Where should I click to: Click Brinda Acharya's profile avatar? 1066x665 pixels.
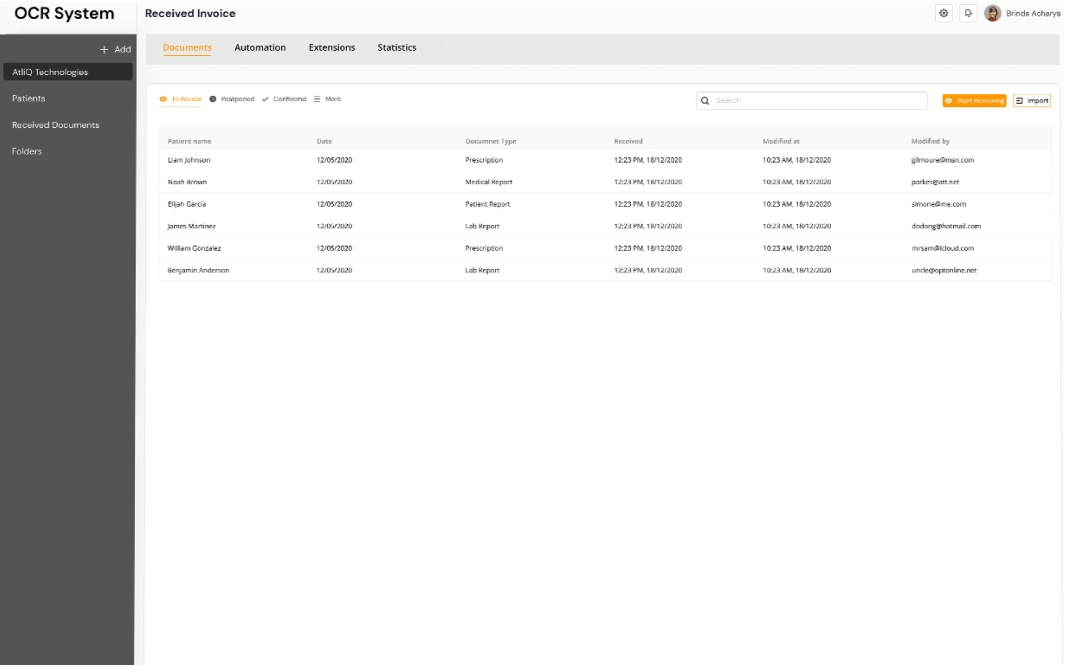point(992,13)
